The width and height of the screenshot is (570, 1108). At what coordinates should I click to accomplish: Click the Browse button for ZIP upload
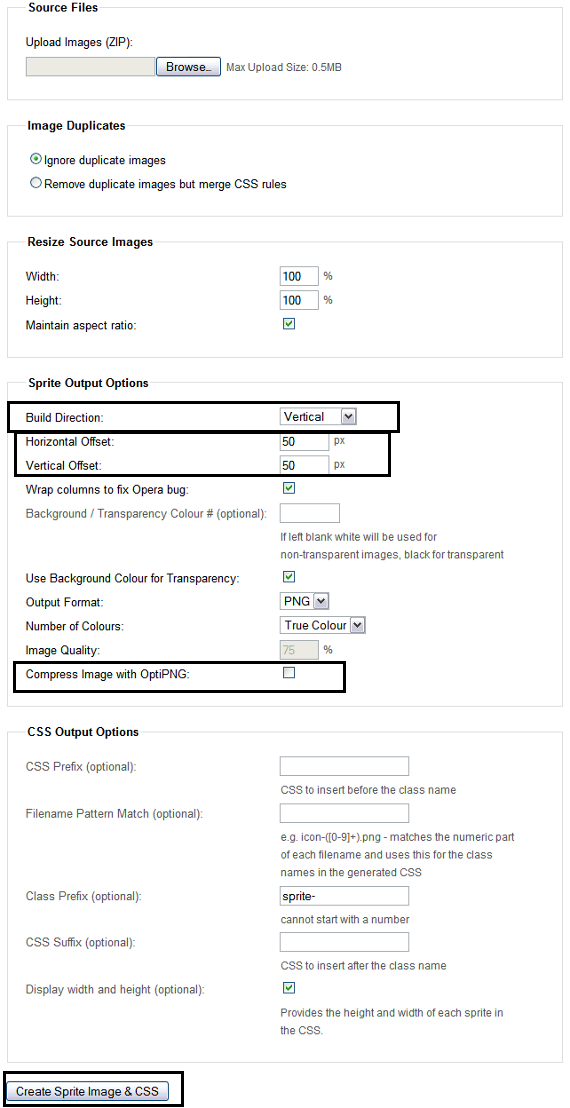tap(189, 67)
